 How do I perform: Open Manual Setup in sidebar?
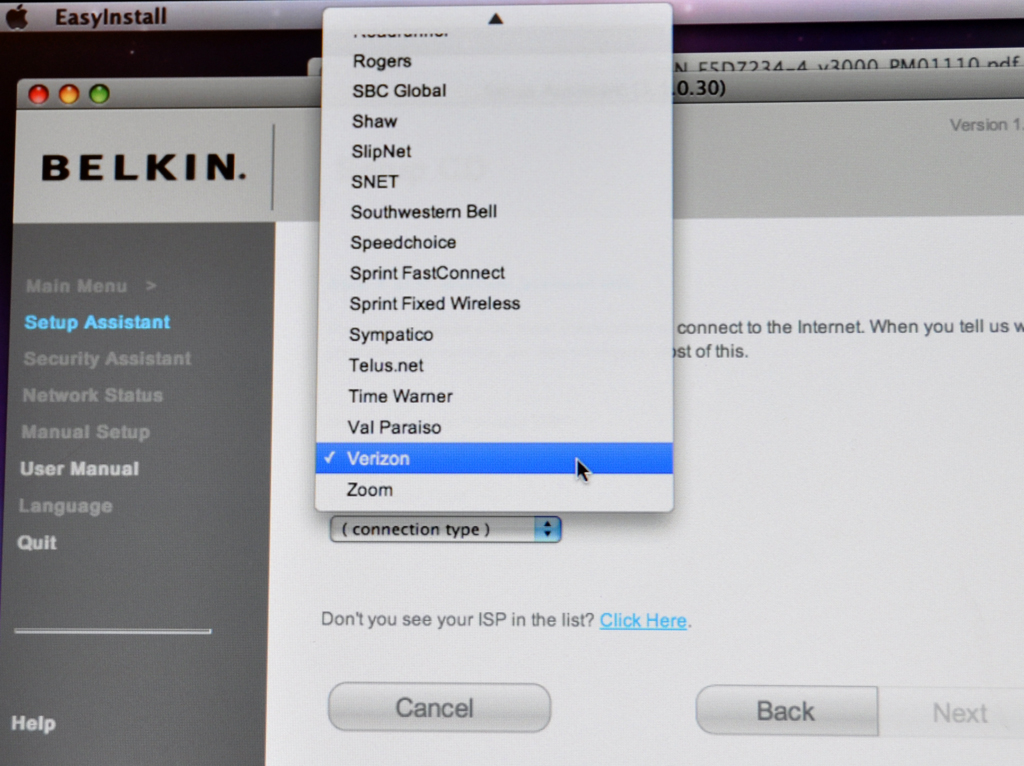click(86, 432)
